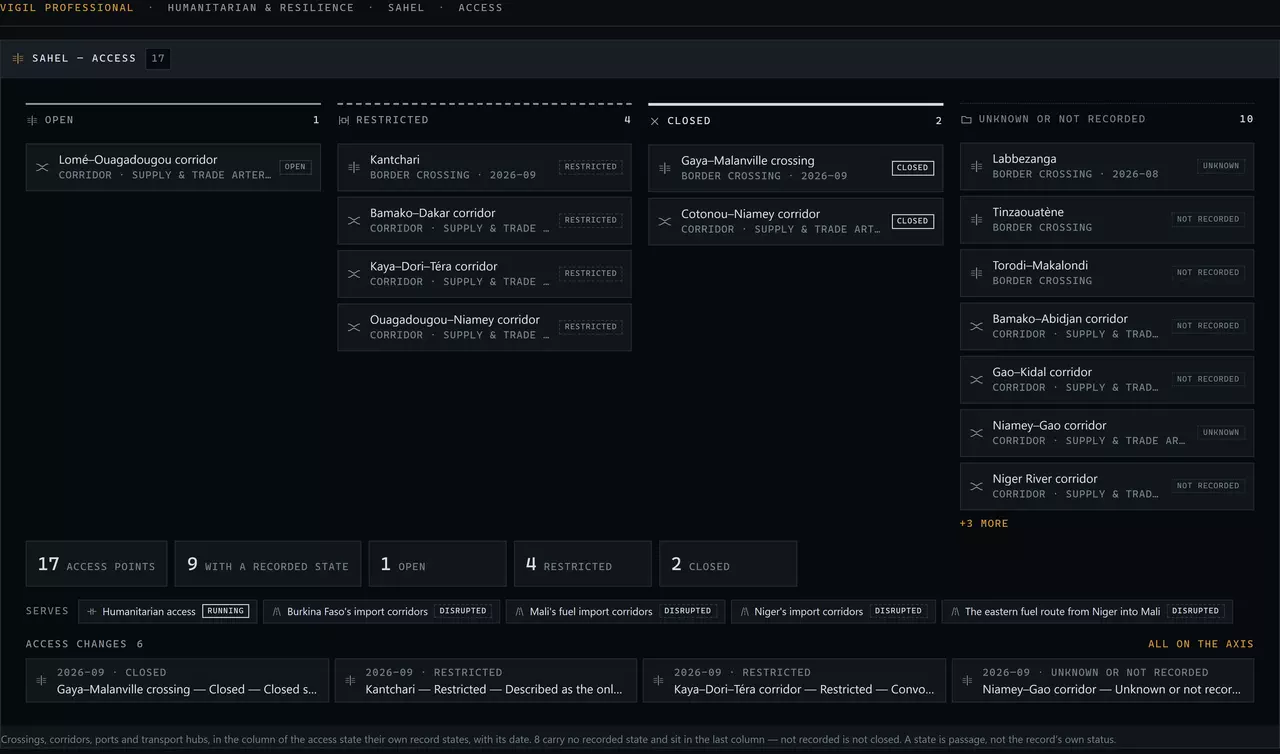Click the Restricted column header icon
This screenshot has height=754, width=1280.
point(343,120)
